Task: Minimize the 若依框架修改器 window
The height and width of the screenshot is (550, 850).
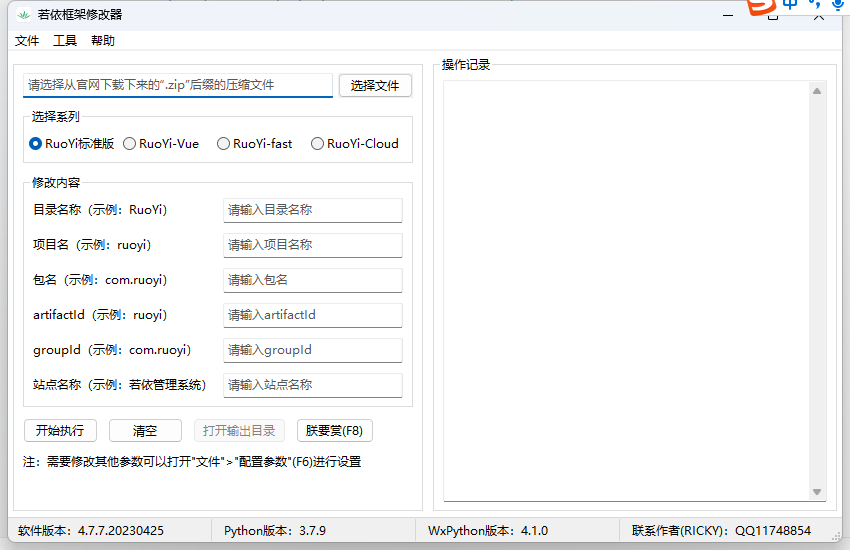Action: (728, 16)
